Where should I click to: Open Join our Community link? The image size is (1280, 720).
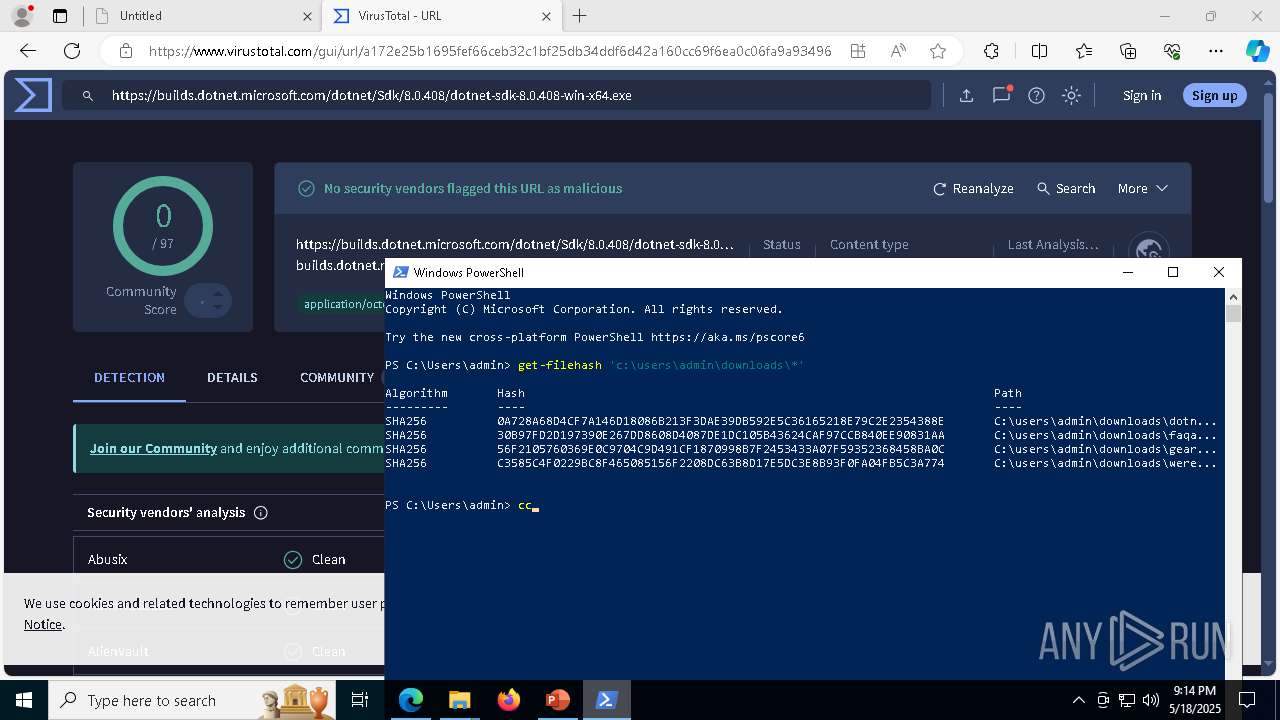click(x=153, y=448)
